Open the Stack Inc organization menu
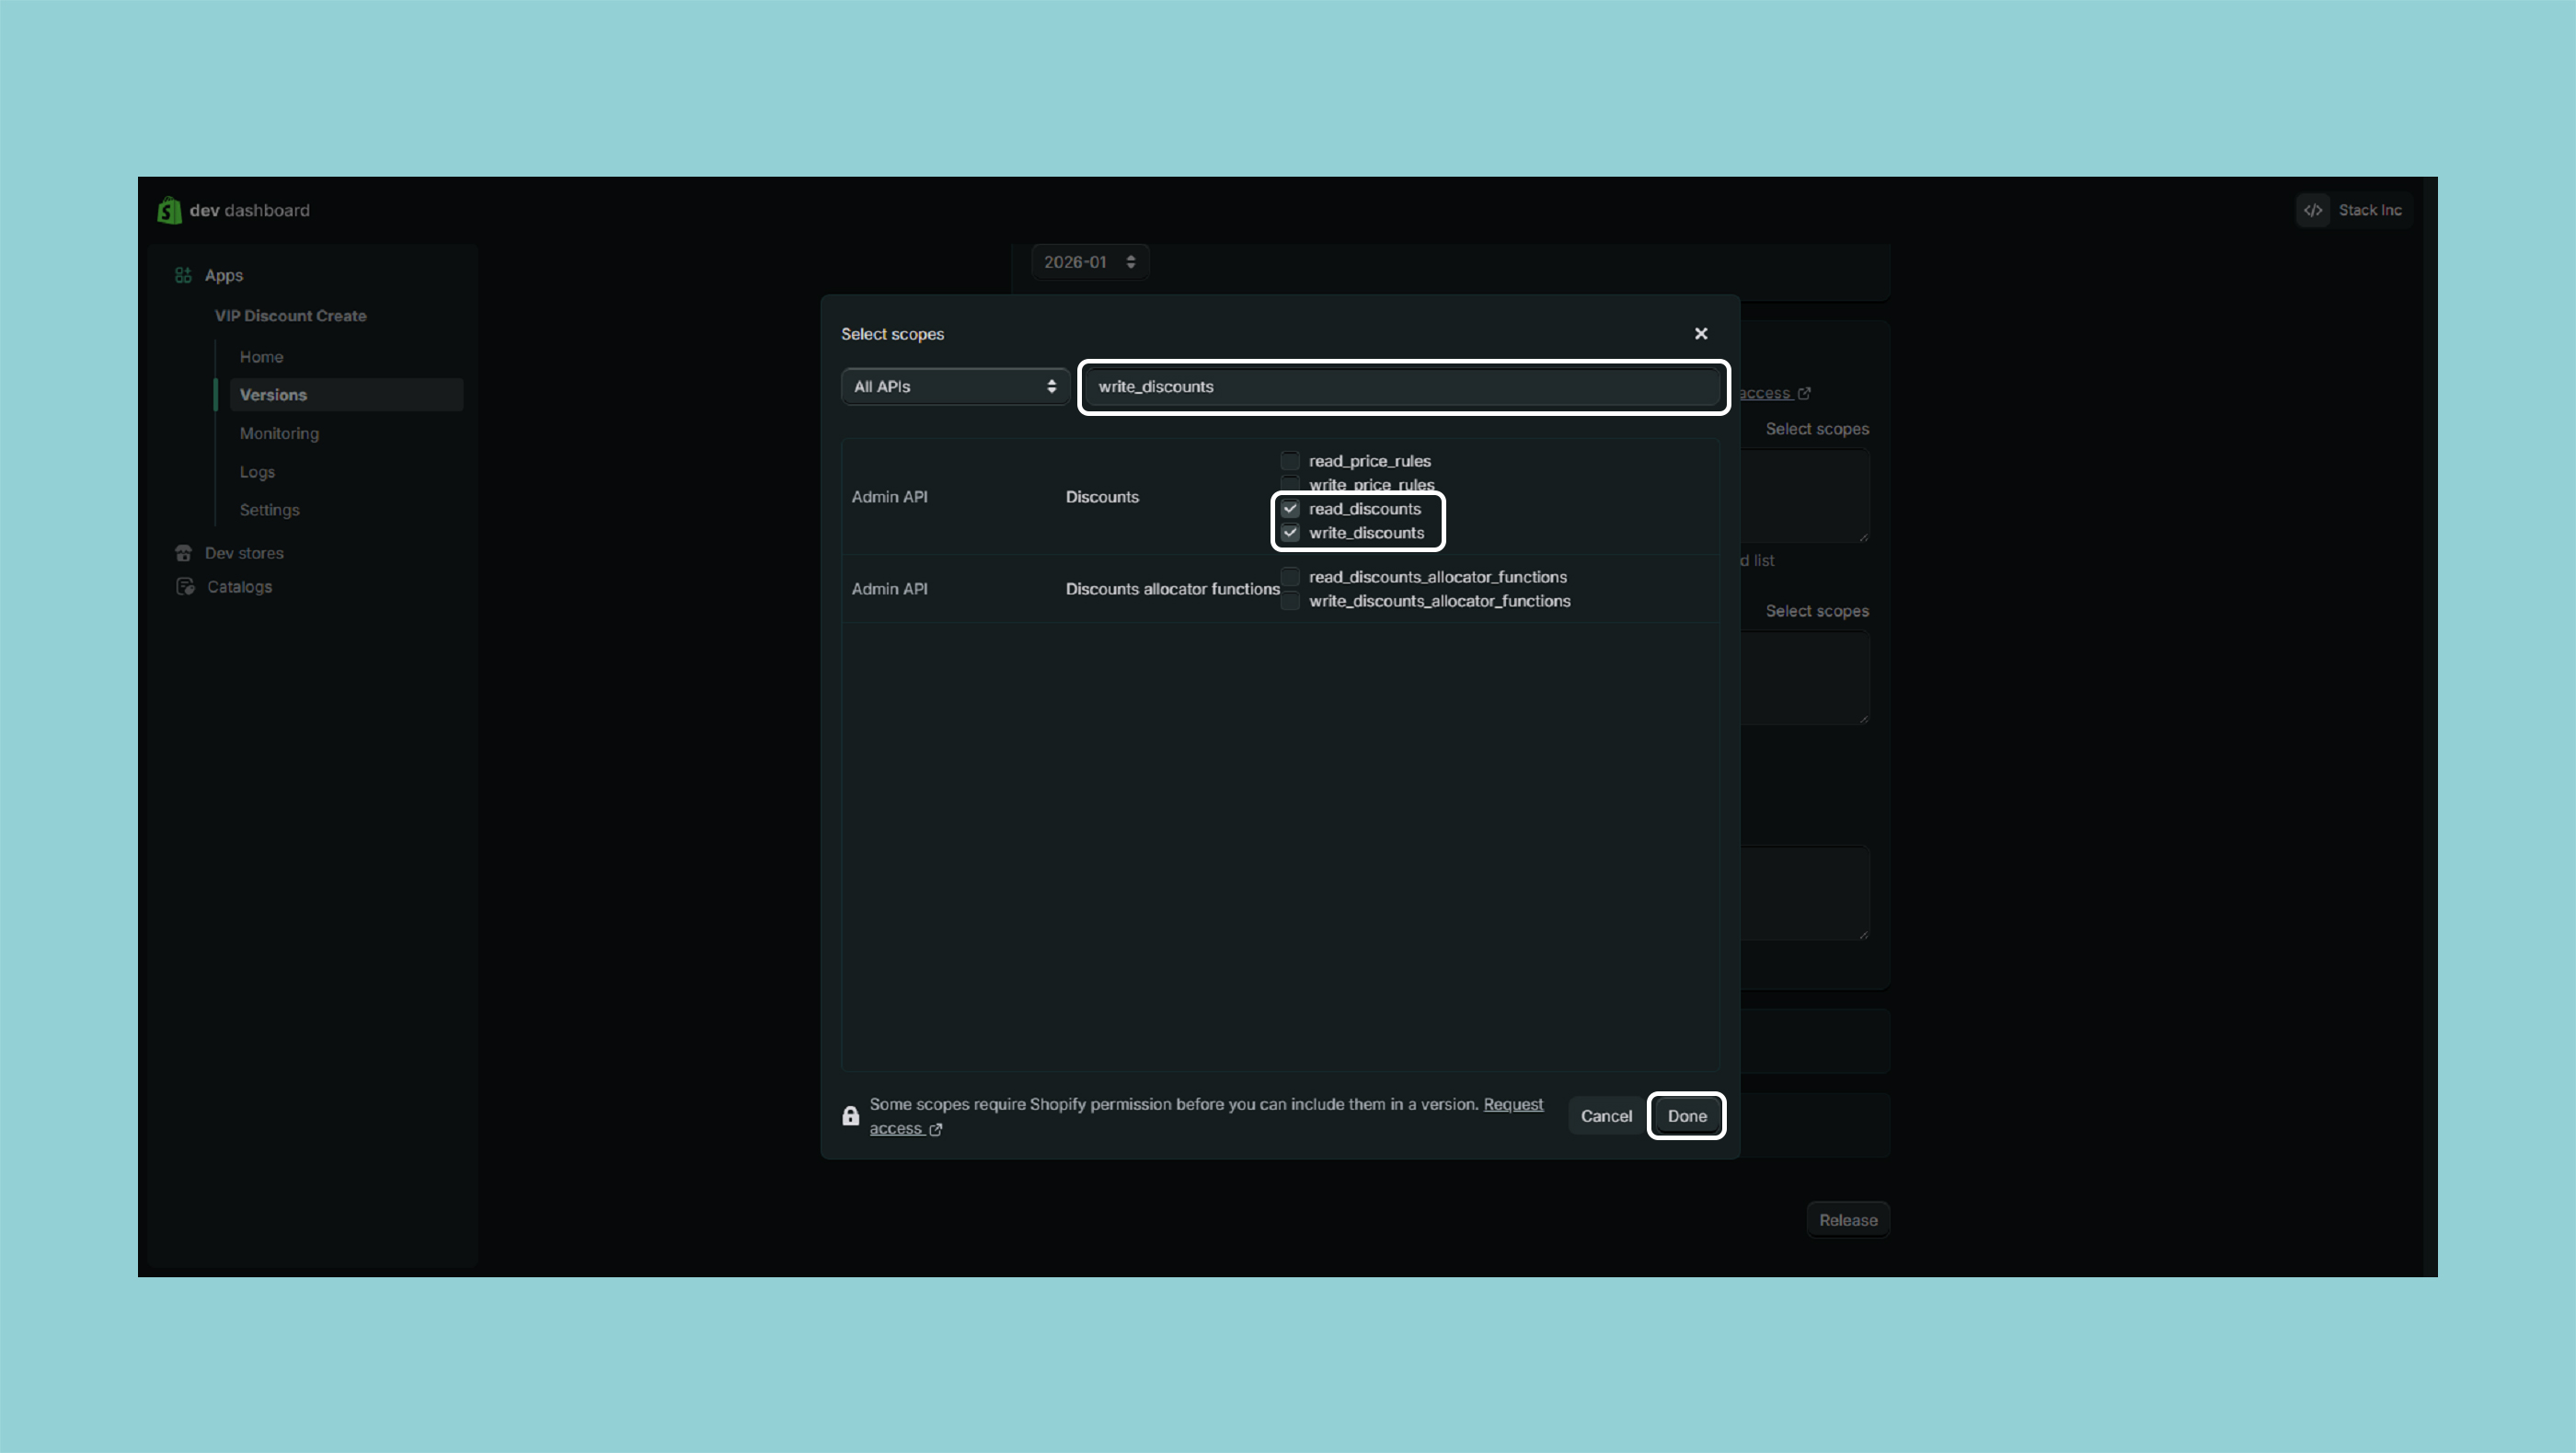The height and width of the screenshot is (1453, 2576). (2368, 210)
